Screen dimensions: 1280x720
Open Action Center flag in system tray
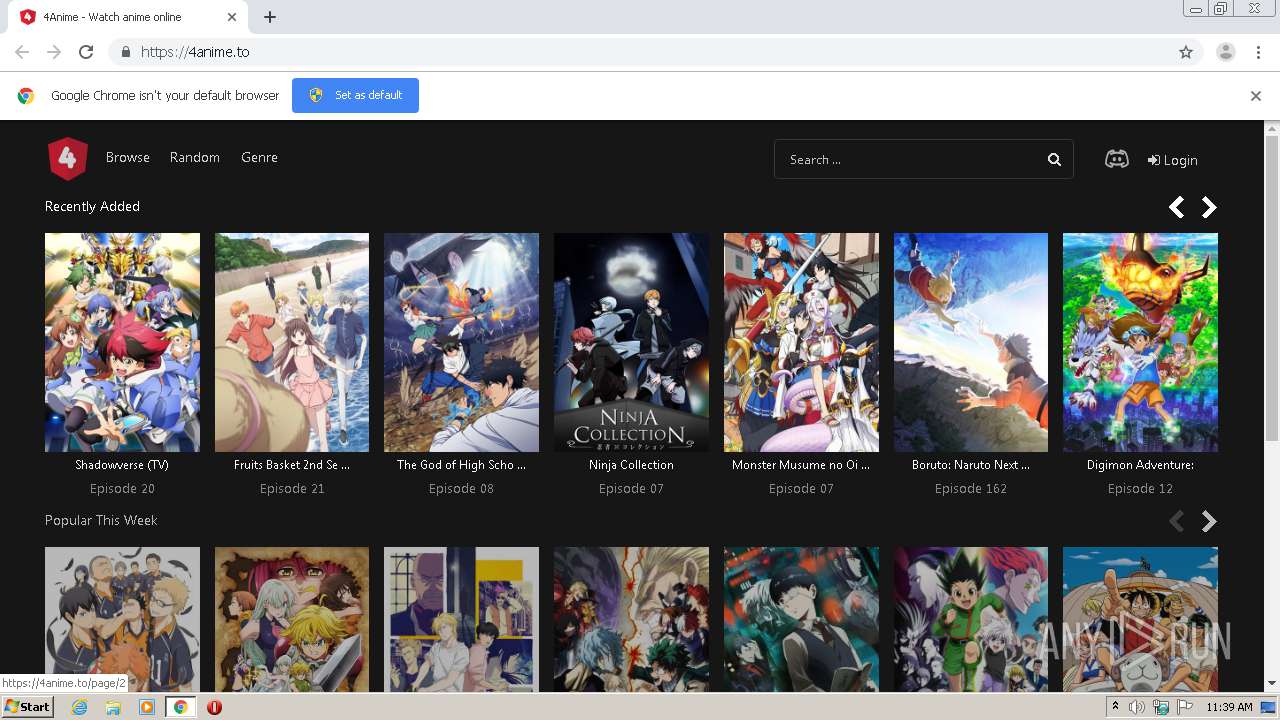click(1184, 707)
